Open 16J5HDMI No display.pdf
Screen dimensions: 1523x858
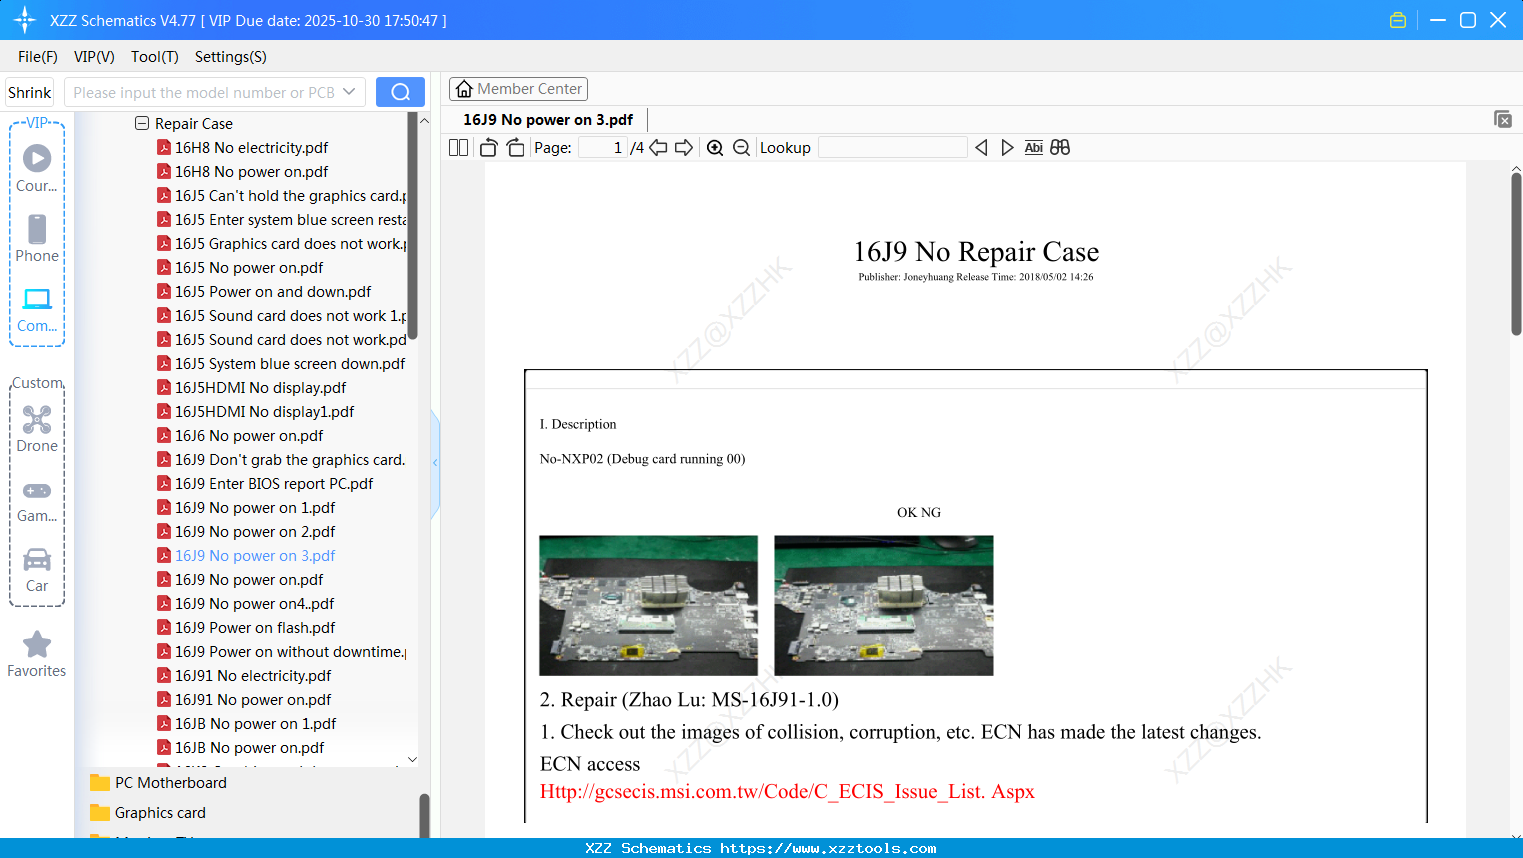coord(261,388)
